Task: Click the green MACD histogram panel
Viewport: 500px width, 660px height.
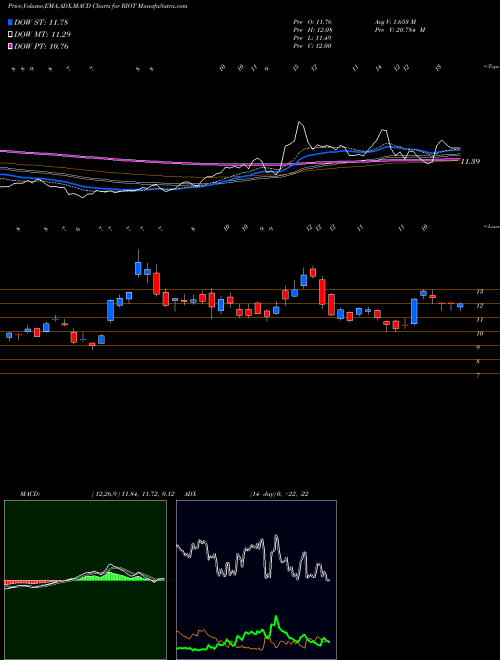Action: click(85, 580)
